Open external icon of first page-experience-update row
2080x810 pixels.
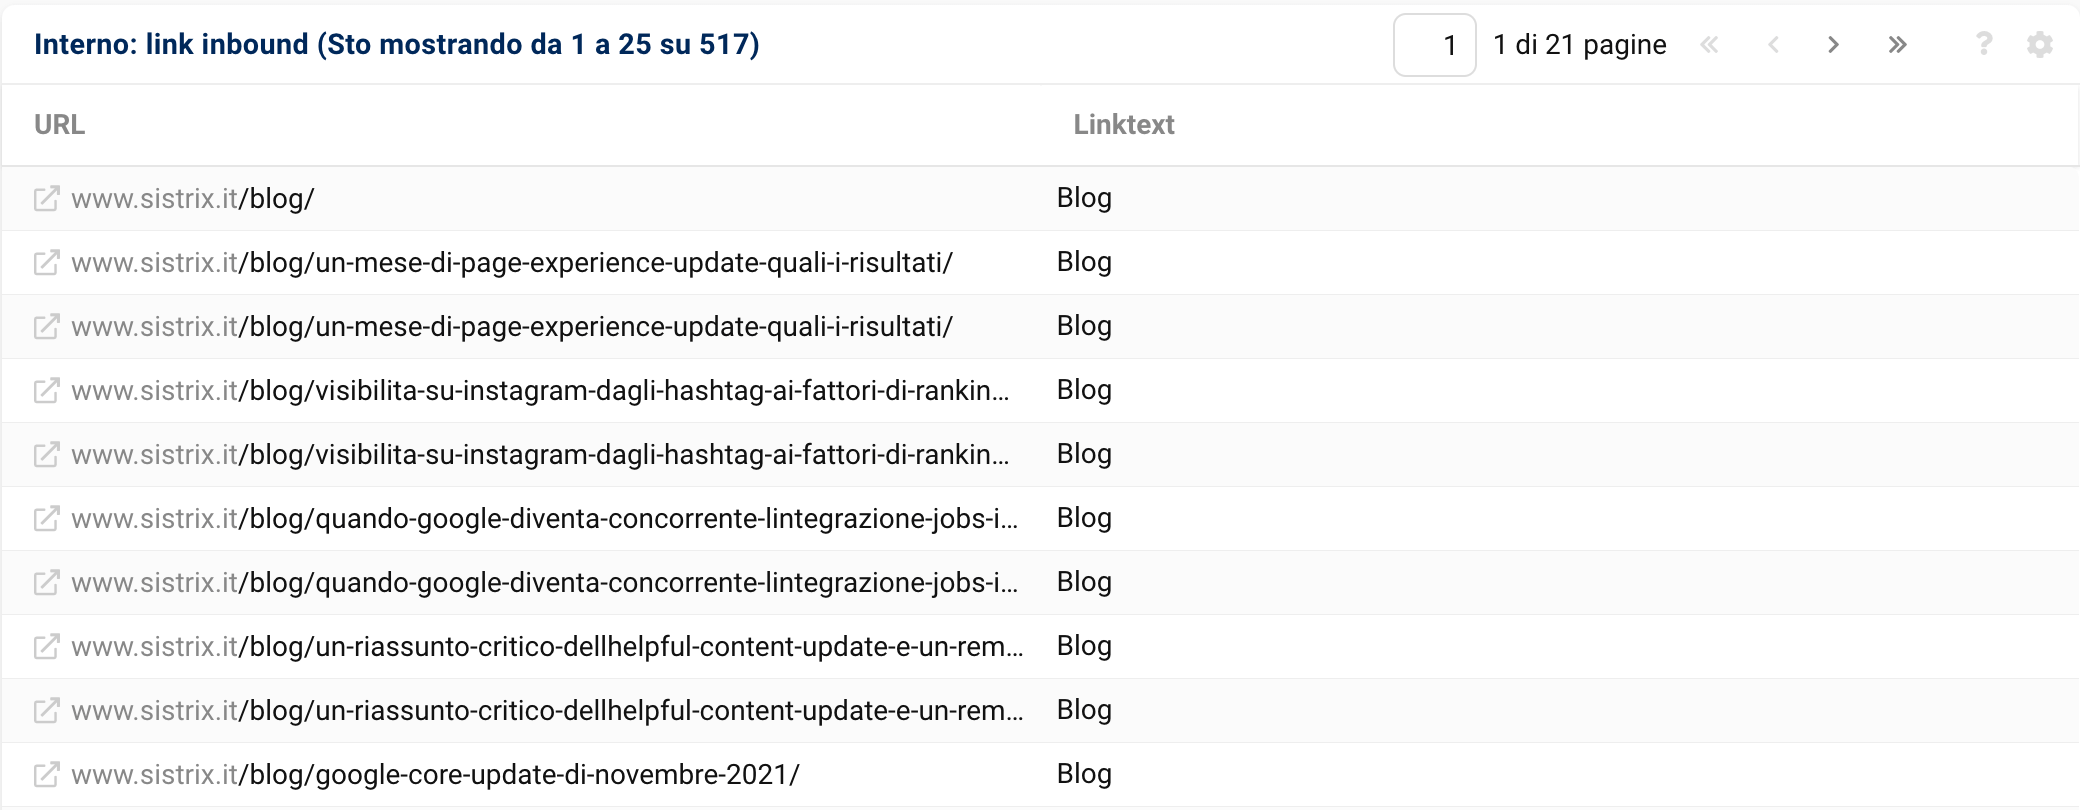47,262
